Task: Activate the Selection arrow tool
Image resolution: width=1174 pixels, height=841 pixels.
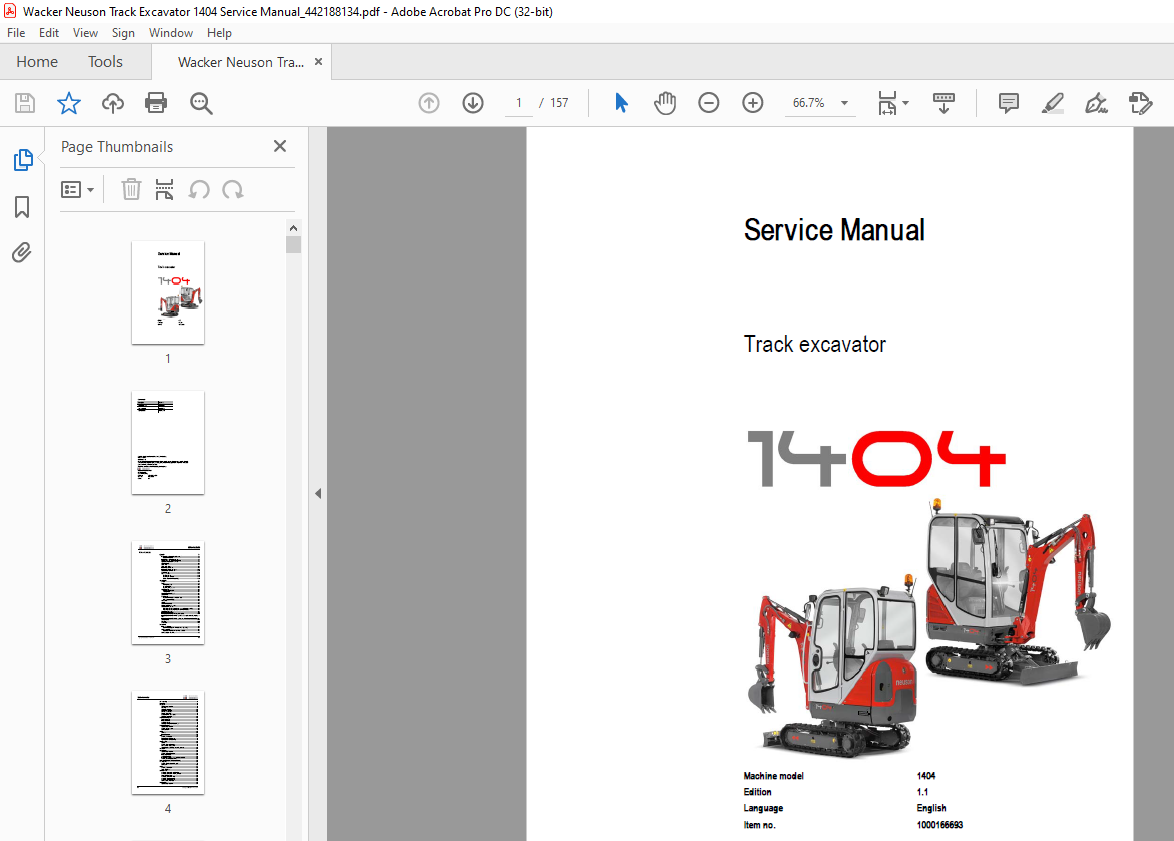Action: tap(621, 103)
